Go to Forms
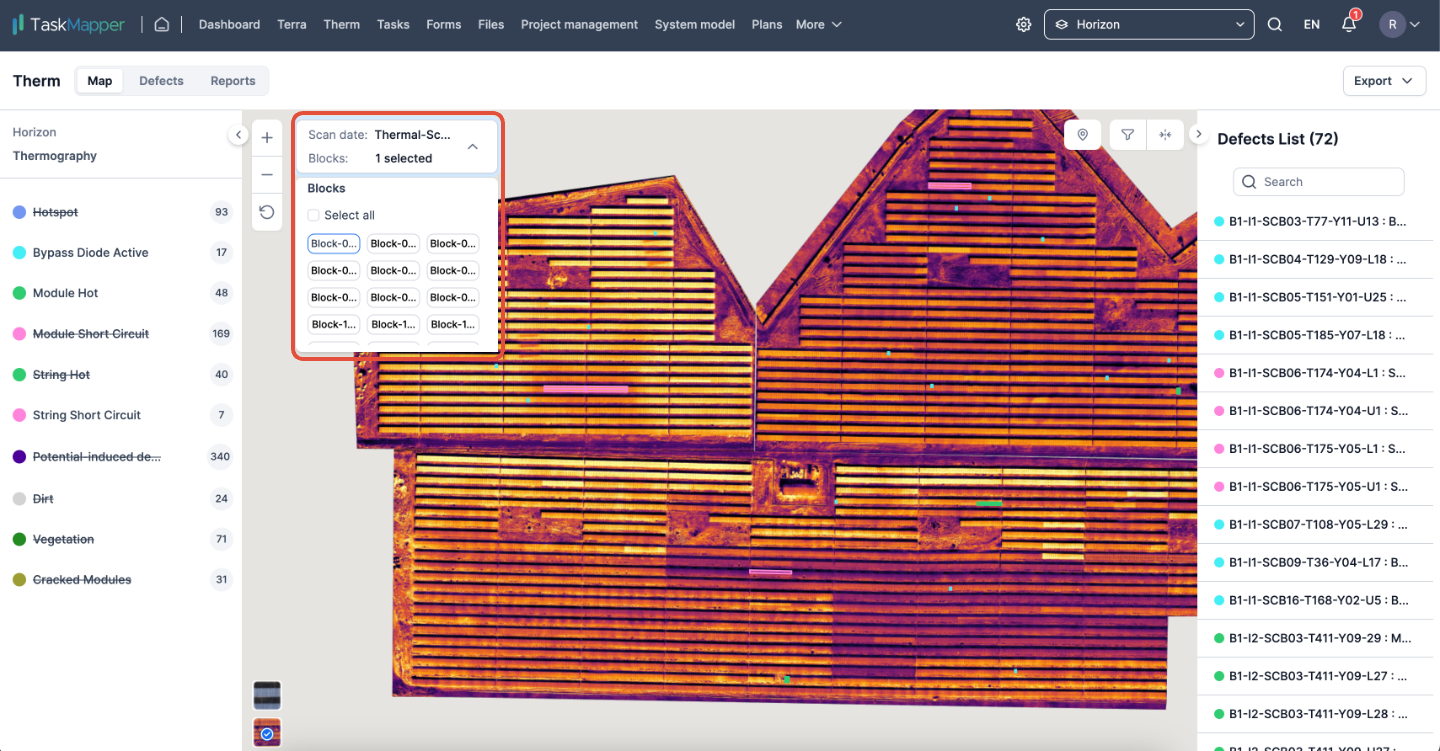 [444, 25]
